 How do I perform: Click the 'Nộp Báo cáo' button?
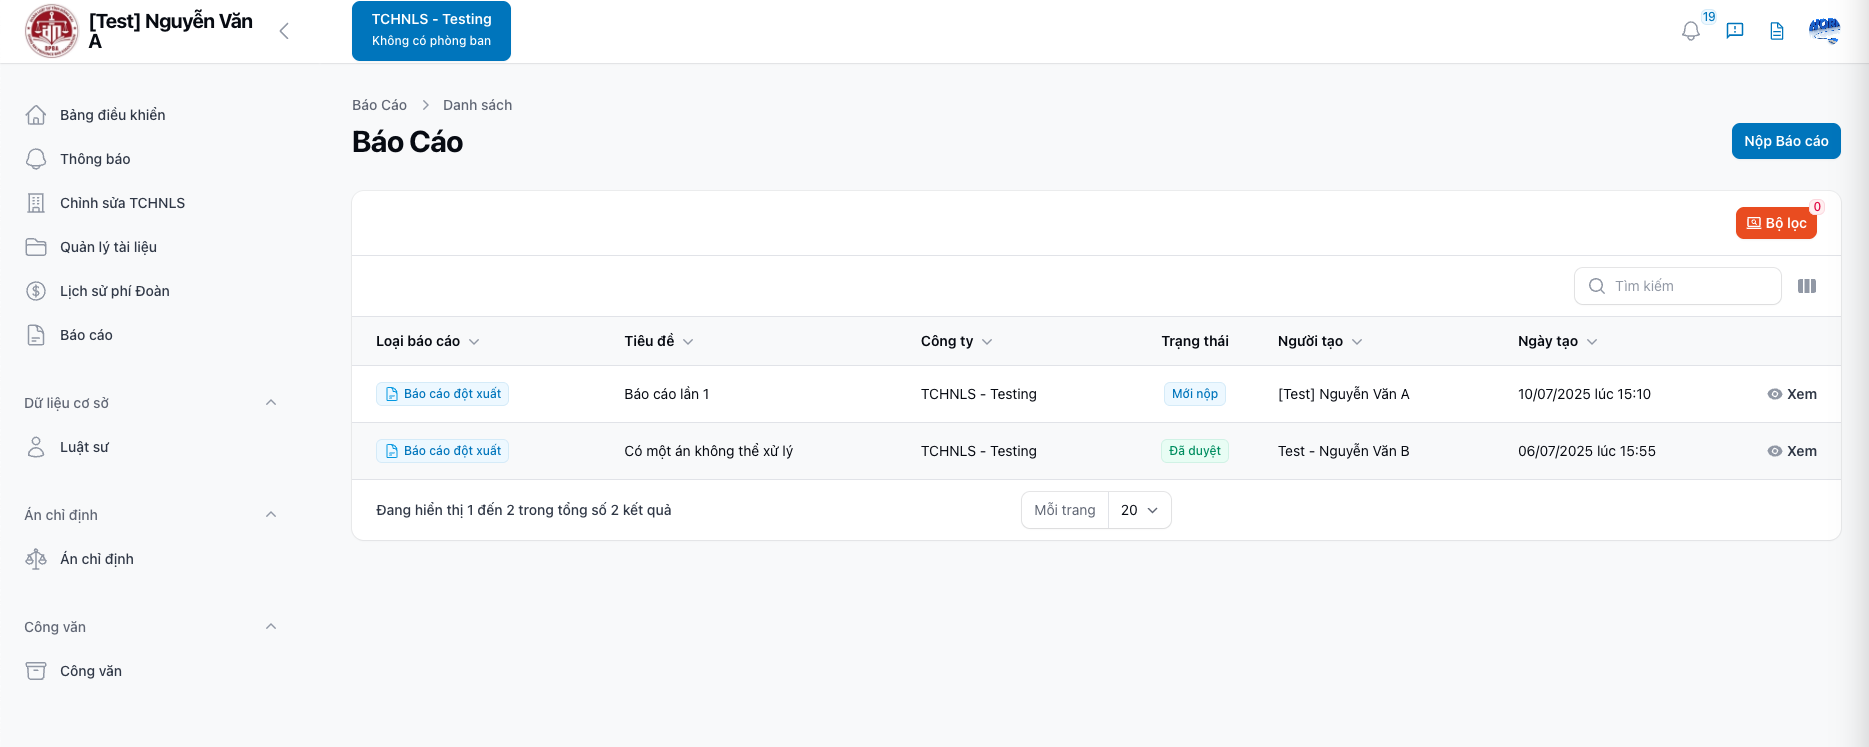1785,141
